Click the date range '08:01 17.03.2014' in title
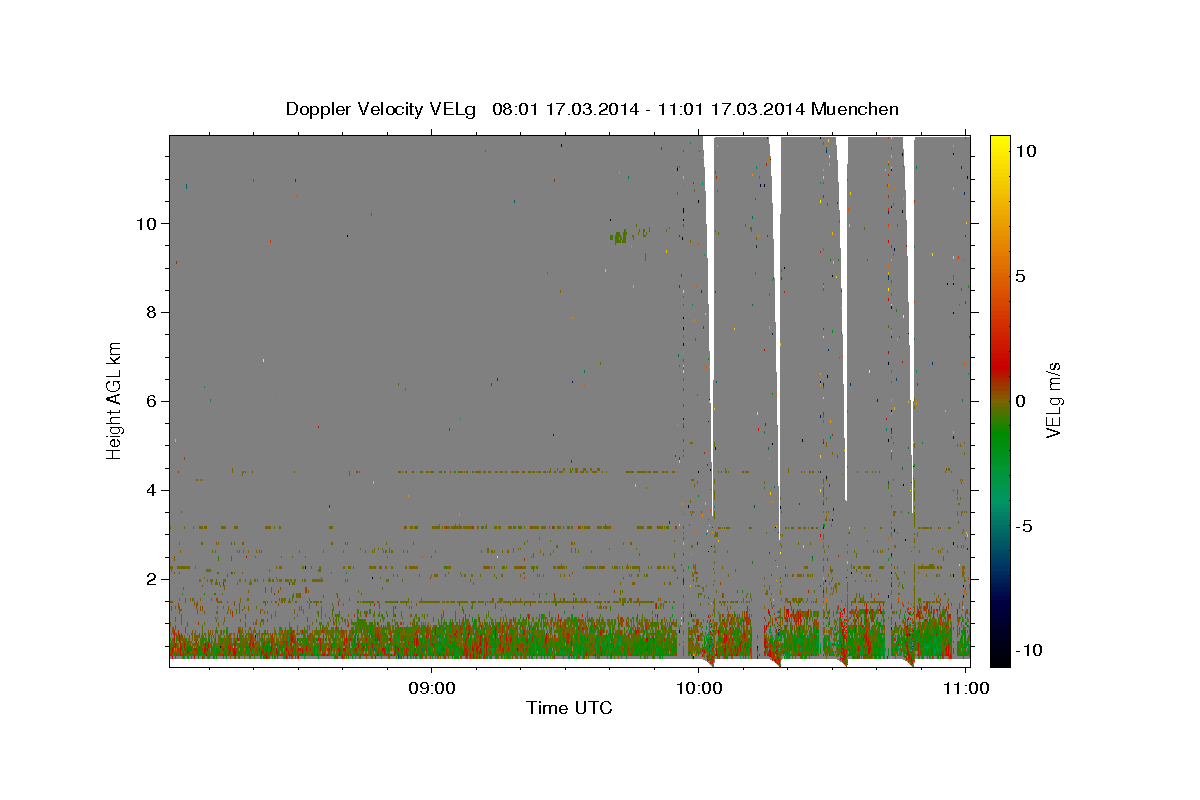 pos(564,109)
